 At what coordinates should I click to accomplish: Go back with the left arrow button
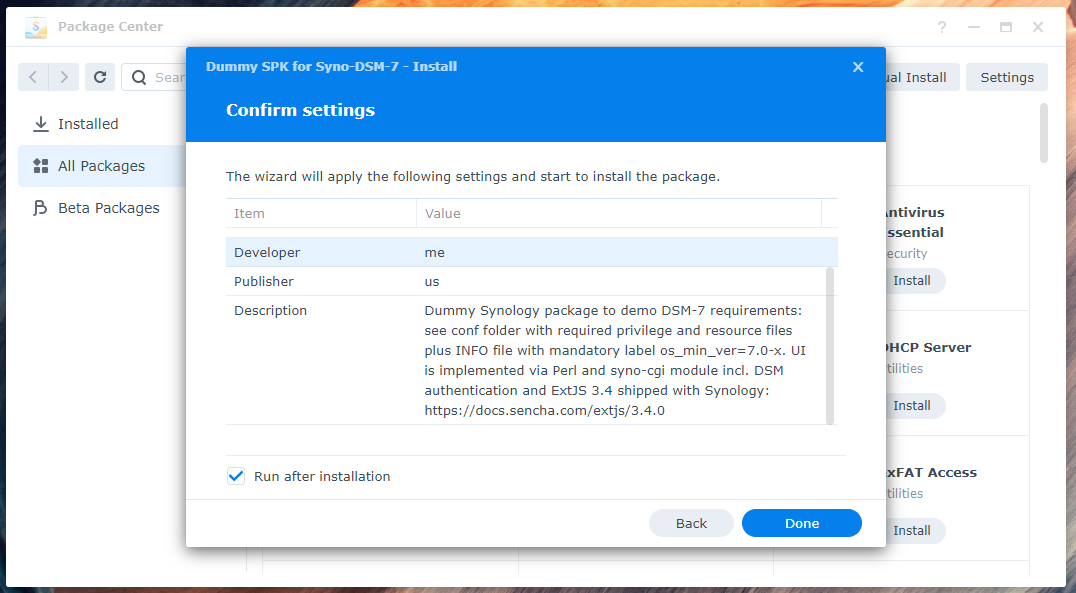pyautogui.click(x=33, y=78)
